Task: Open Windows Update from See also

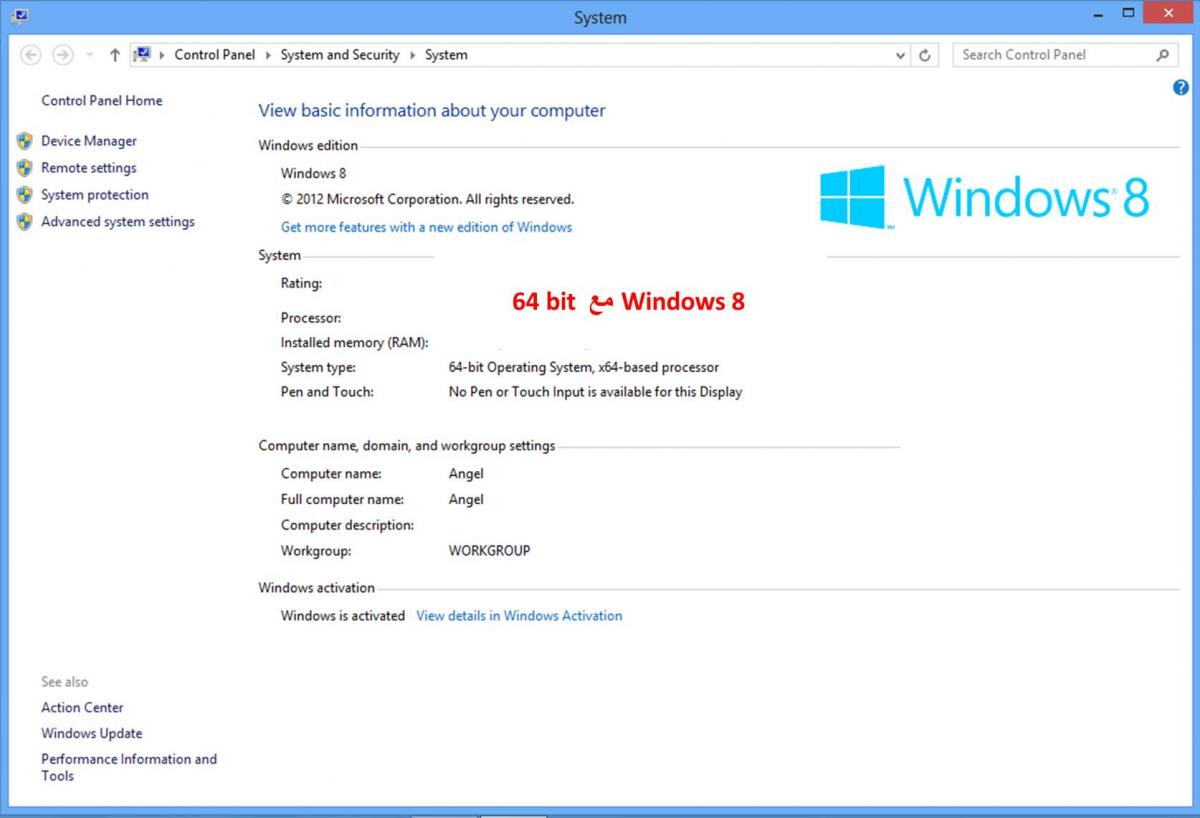Action: tap(91, 733)
